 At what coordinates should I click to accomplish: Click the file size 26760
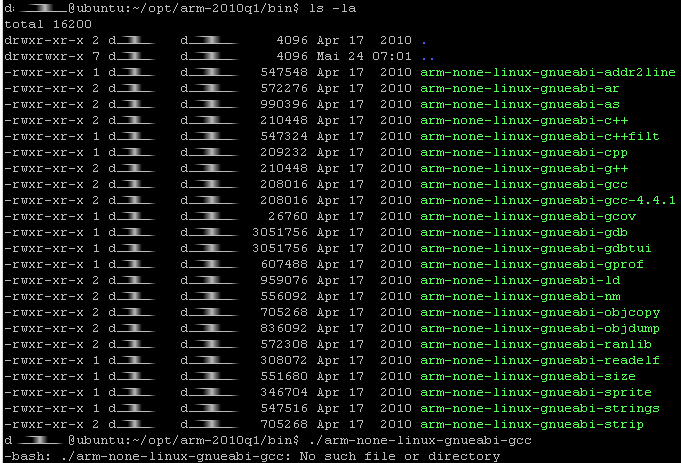pyautogui.click(x=288, y=216)
